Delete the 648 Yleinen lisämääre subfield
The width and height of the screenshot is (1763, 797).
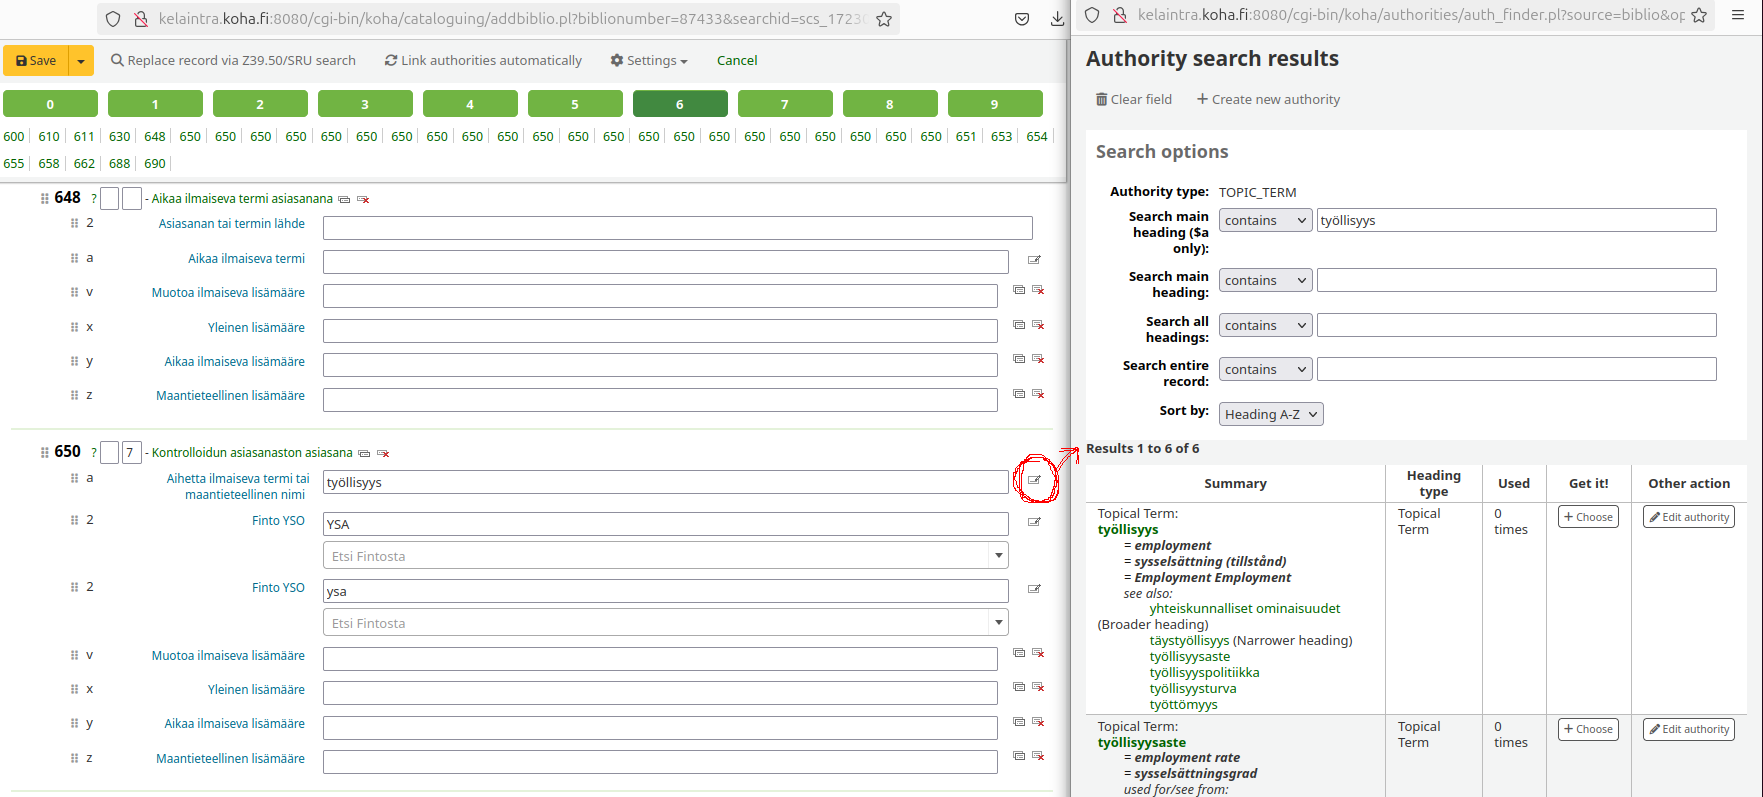point(1038,325)
